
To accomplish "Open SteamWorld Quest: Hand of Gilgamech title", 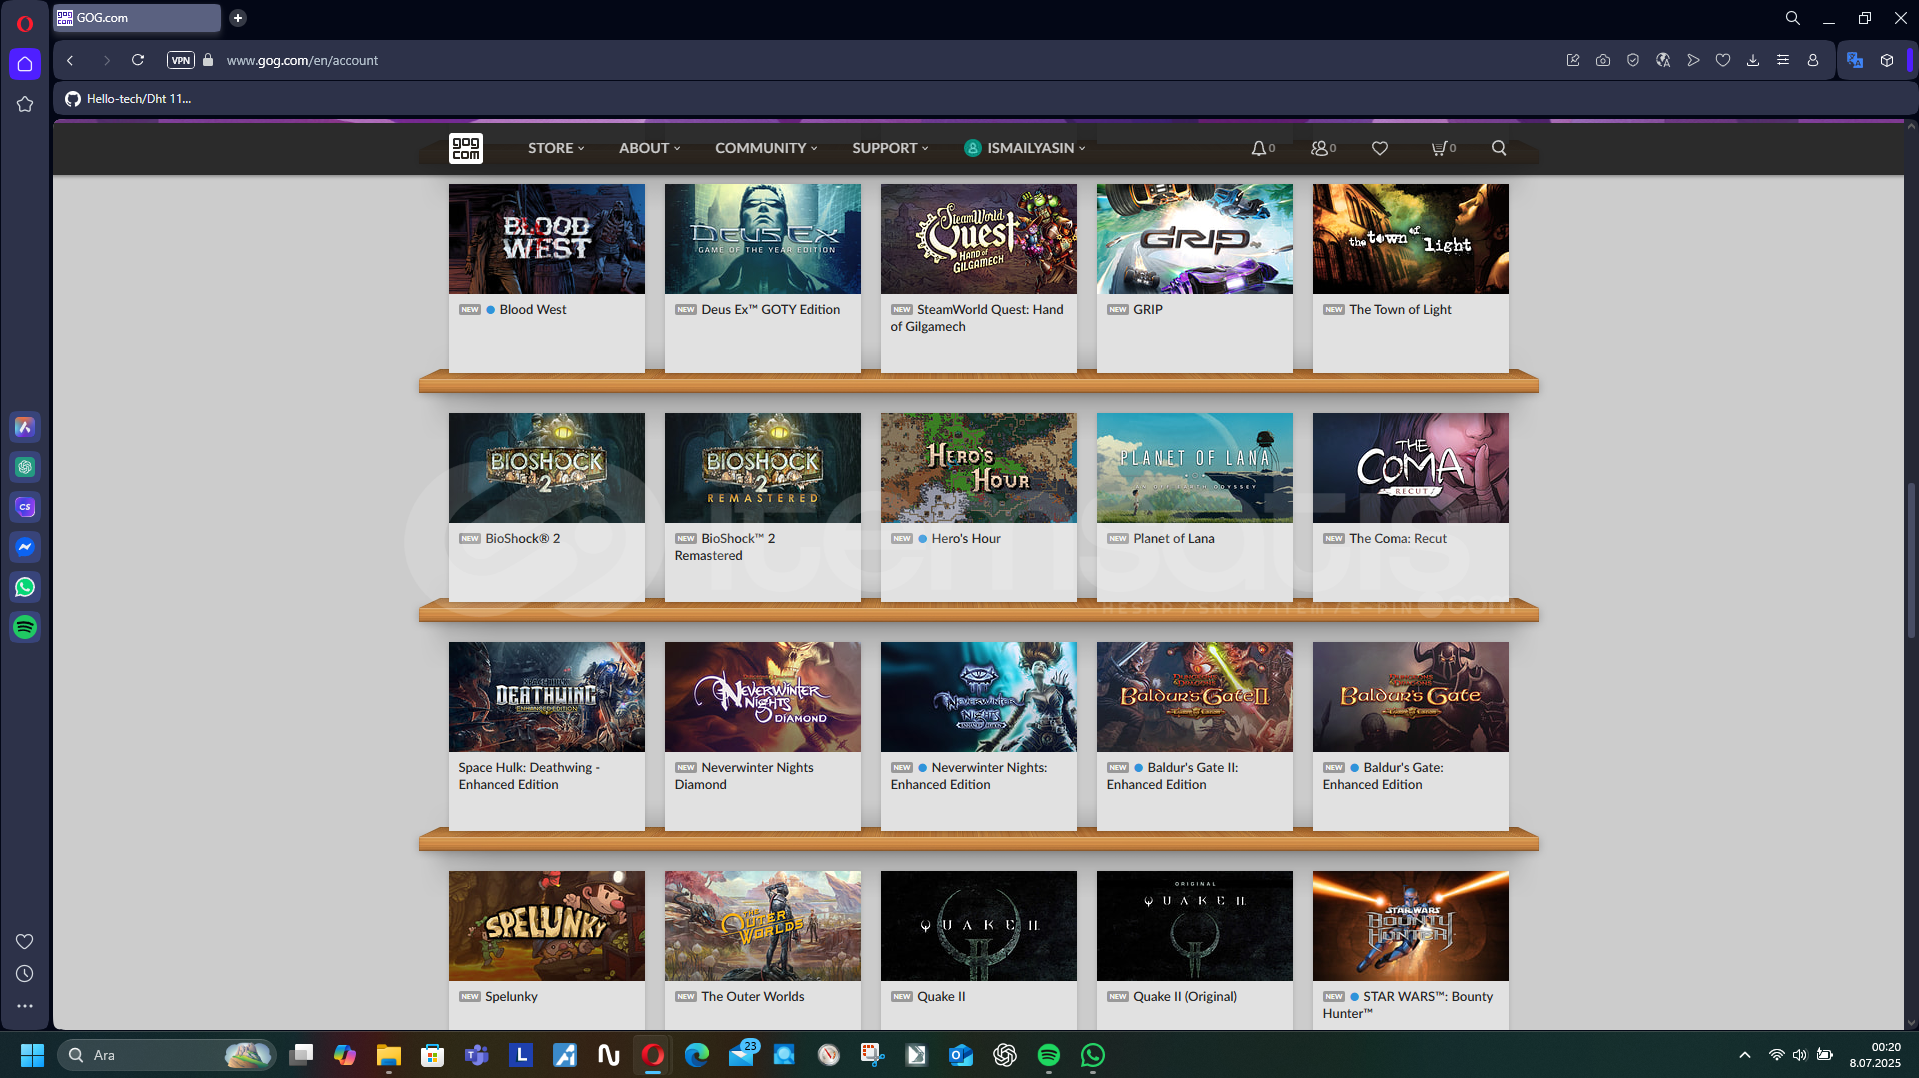I will 977,318.
